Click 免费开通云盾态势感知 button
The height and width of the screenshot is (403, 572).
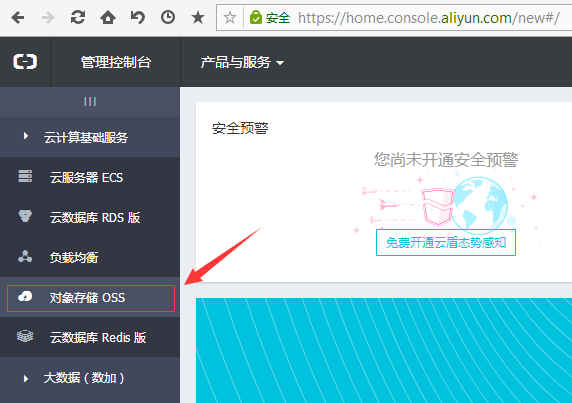pyautogui.click(x=446, y=242)
